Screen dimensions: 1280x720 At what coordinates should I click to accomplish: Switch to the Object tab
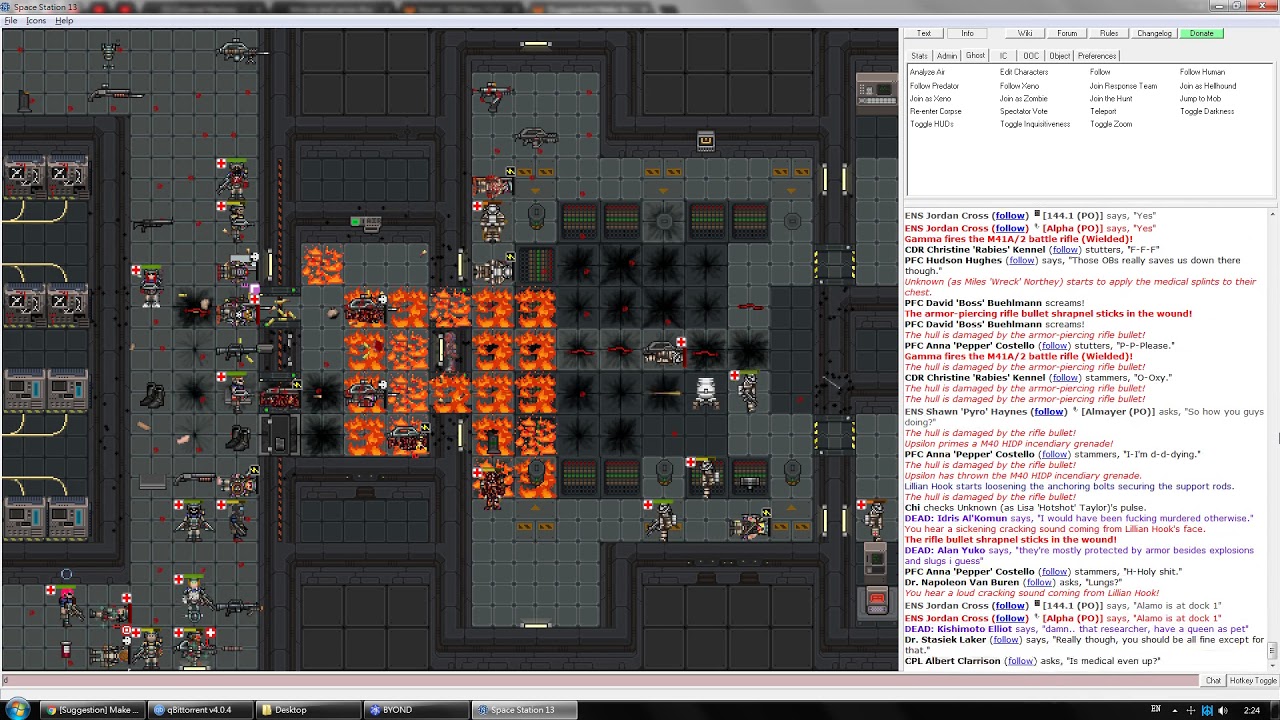click(1060, 56)
